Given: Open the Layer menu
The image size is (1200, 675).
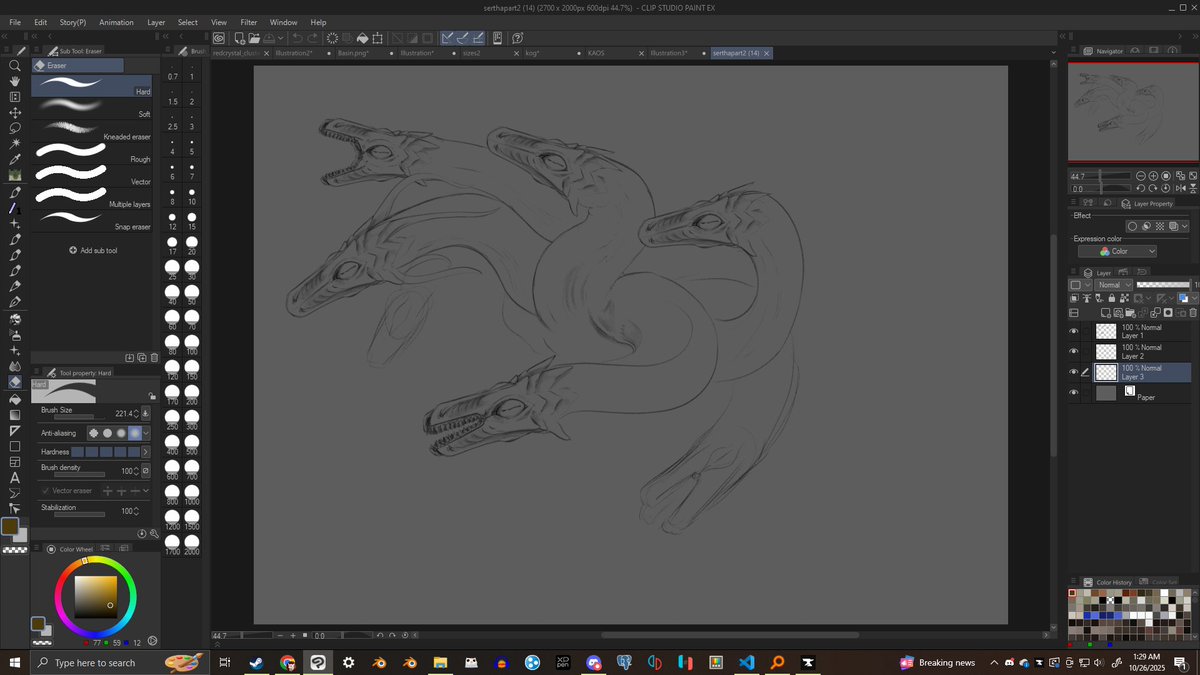Looking at the screenshot, I should click(x=156, y=22).
